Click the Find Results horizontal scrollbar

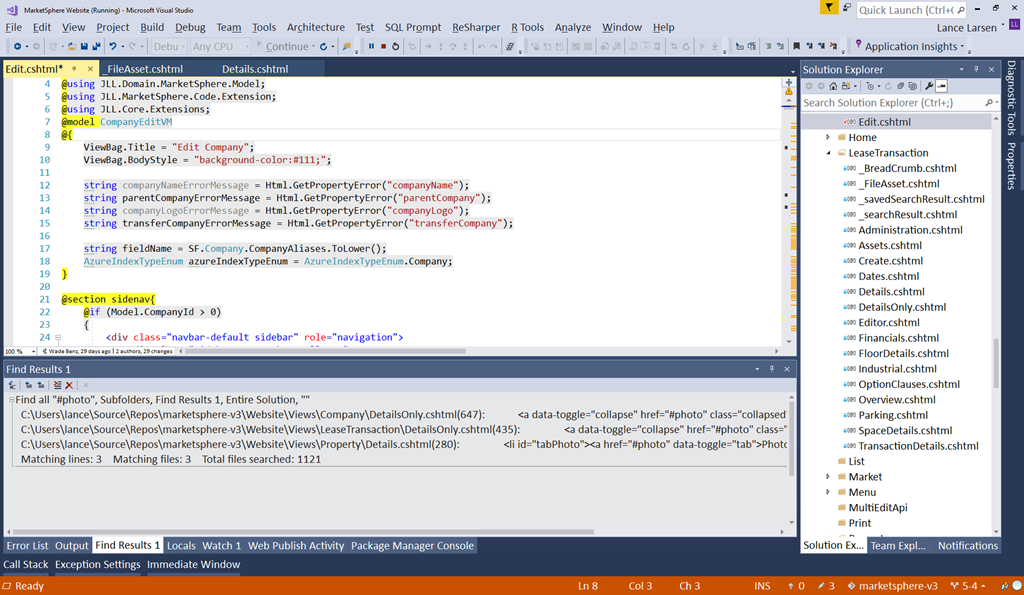[304, 532]
